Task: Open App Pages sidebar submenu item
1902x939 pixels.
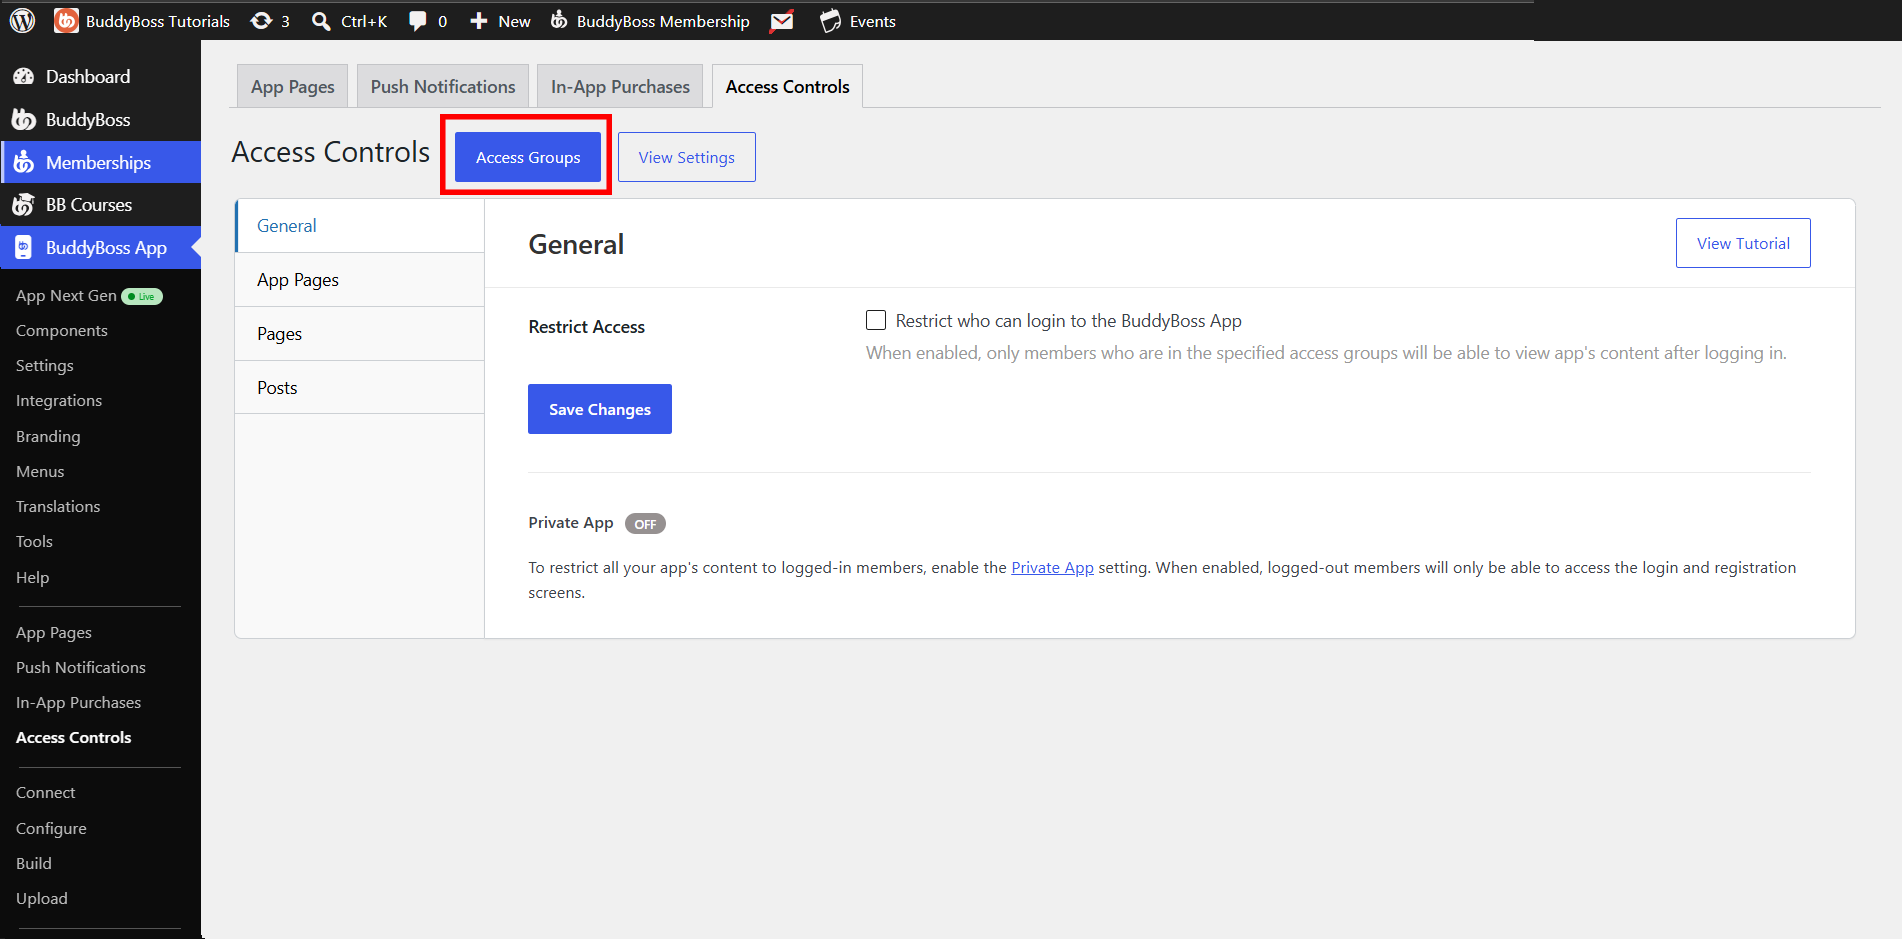Action: (54, 633)
